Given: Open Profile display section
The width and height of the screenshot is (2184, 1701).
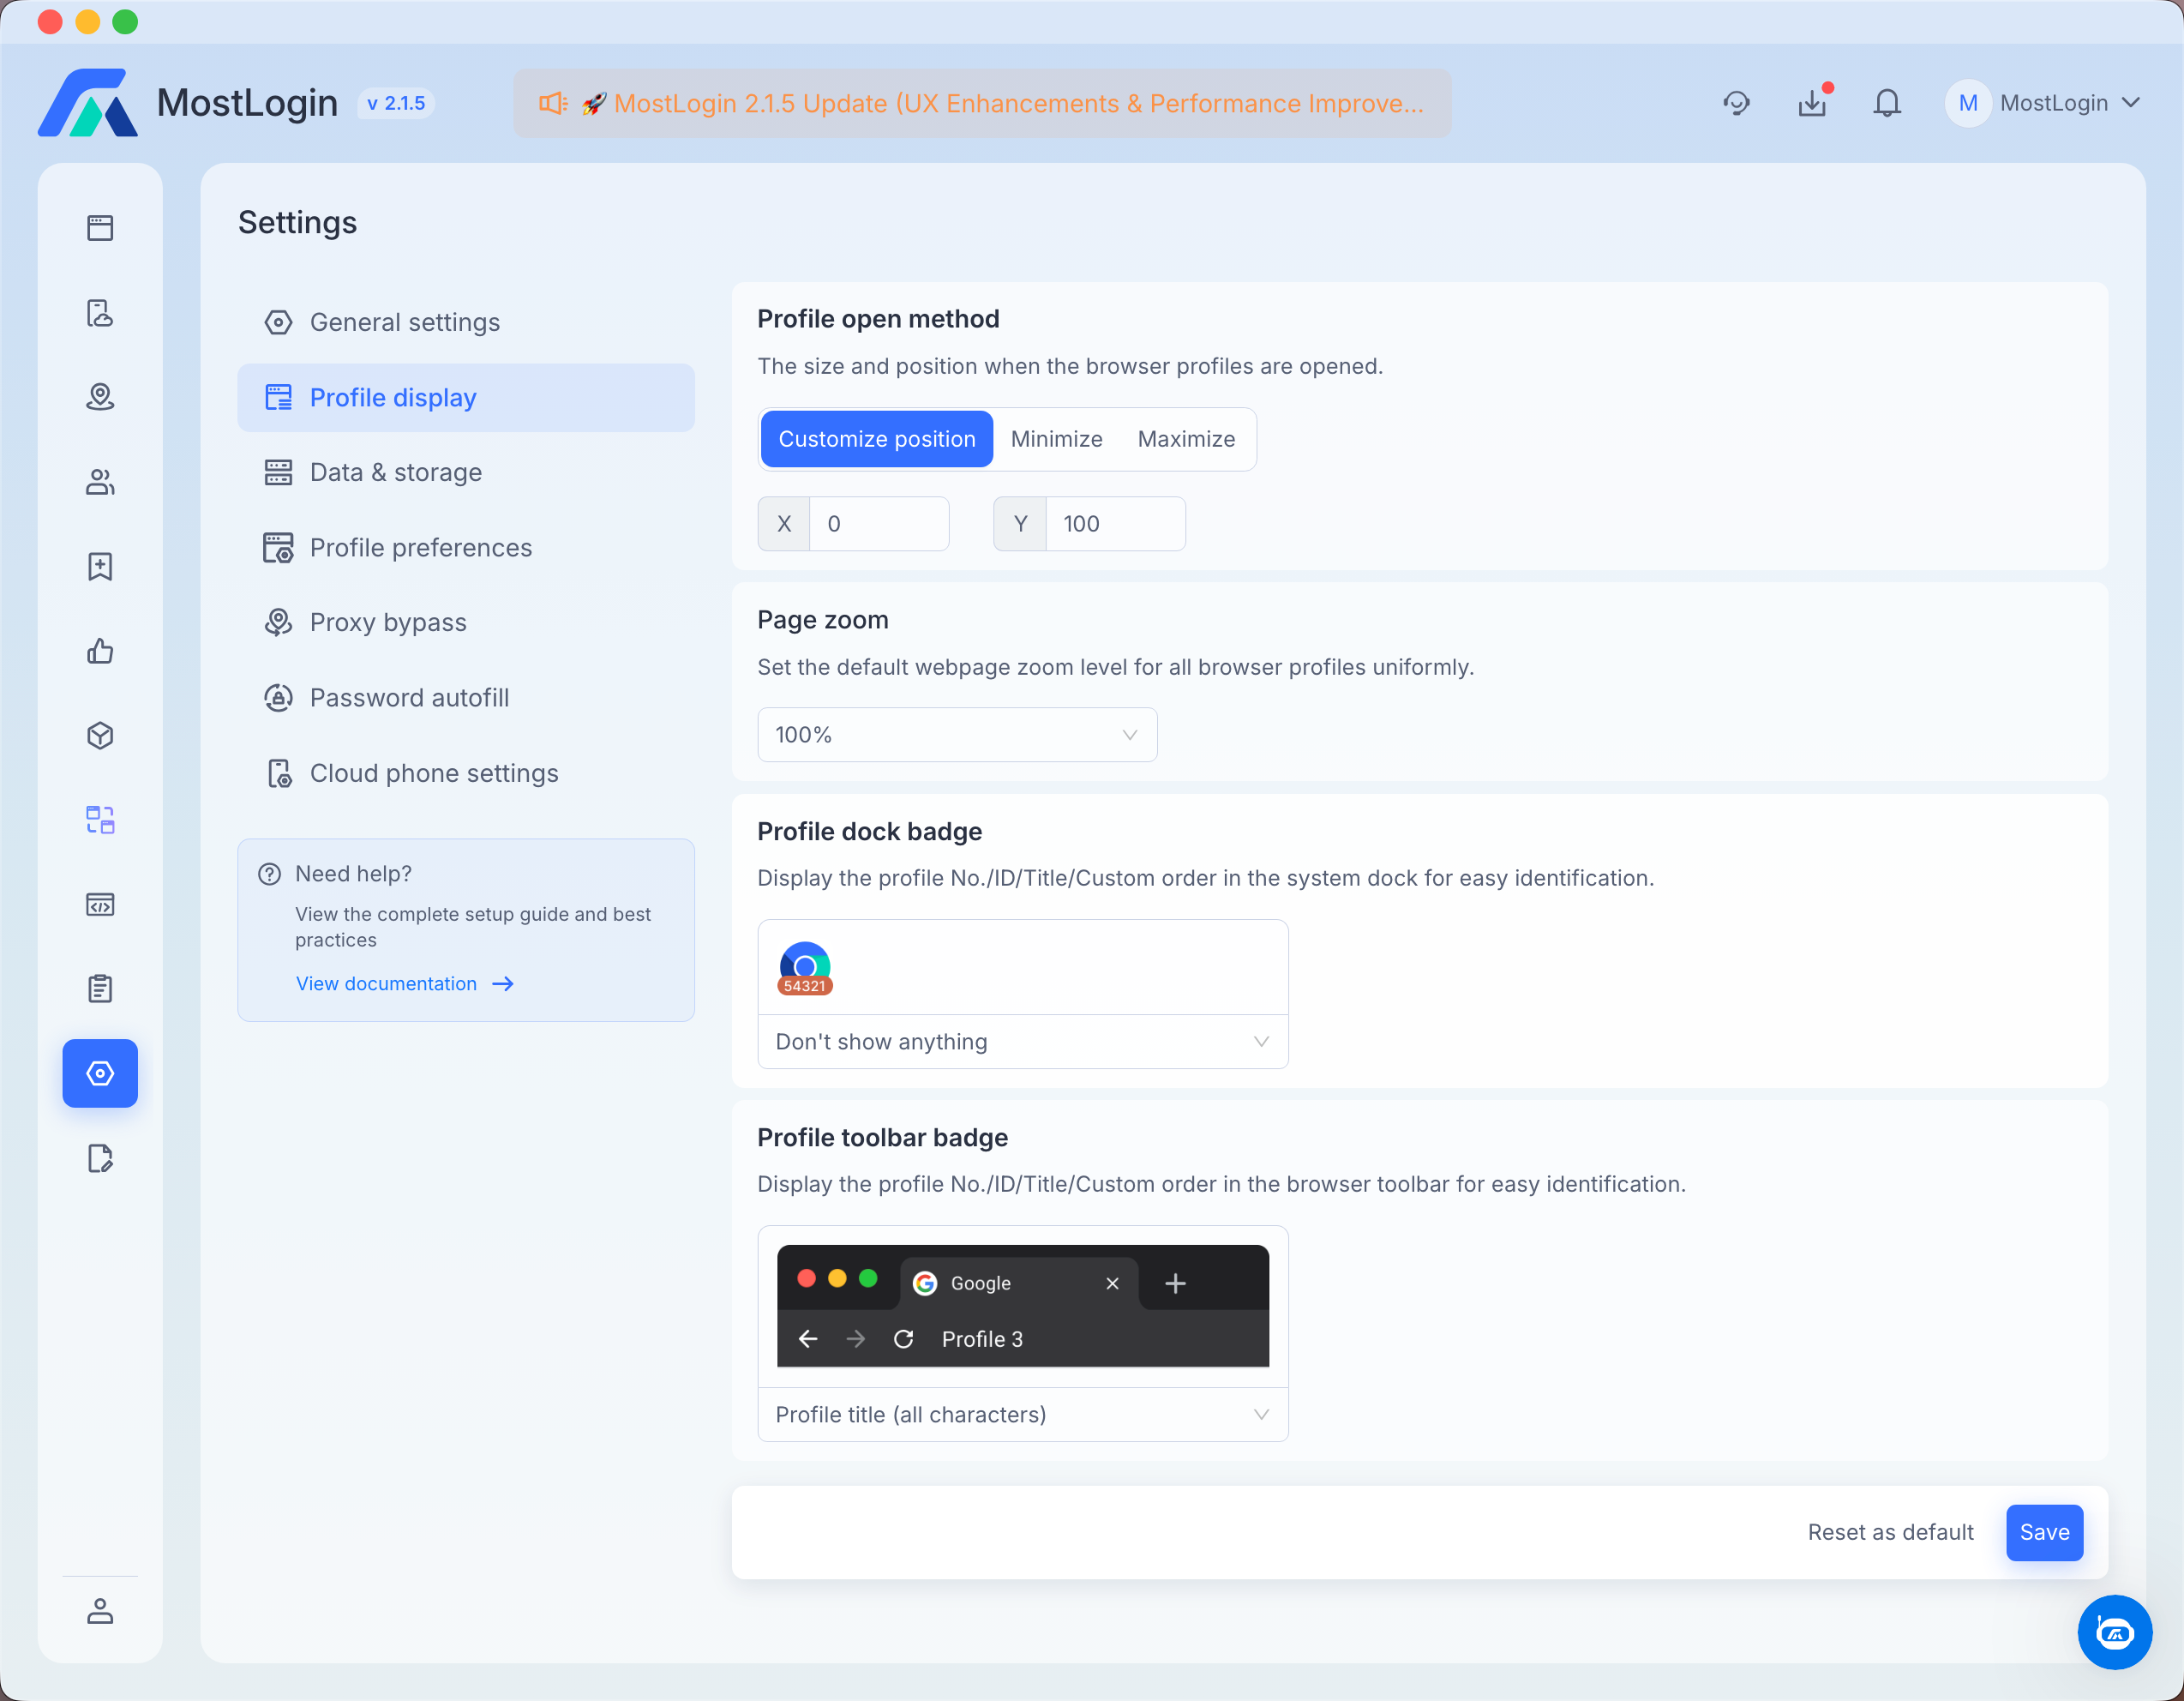Looking at the screenshot, I should [466, 398].
